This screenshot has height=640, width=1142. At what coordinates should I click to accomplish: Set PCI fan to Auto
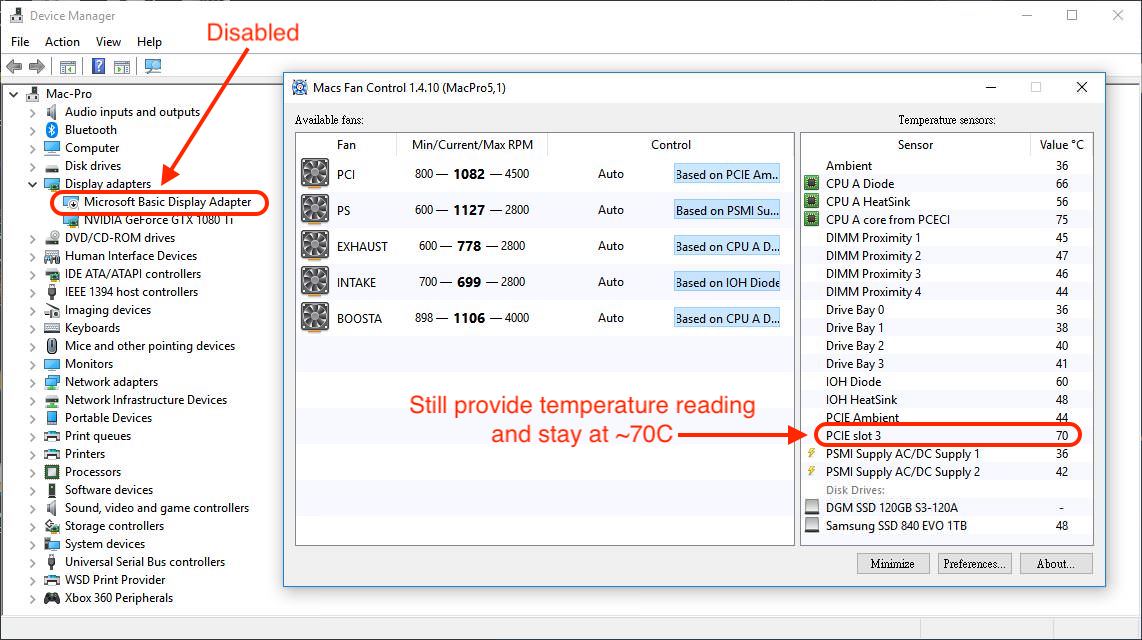610,174
